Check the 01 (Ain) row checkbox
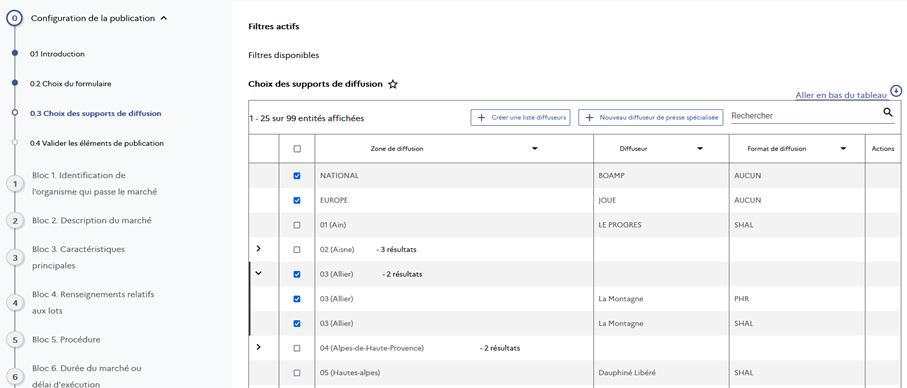Viewport: 907px width, 388px height. 297,225
